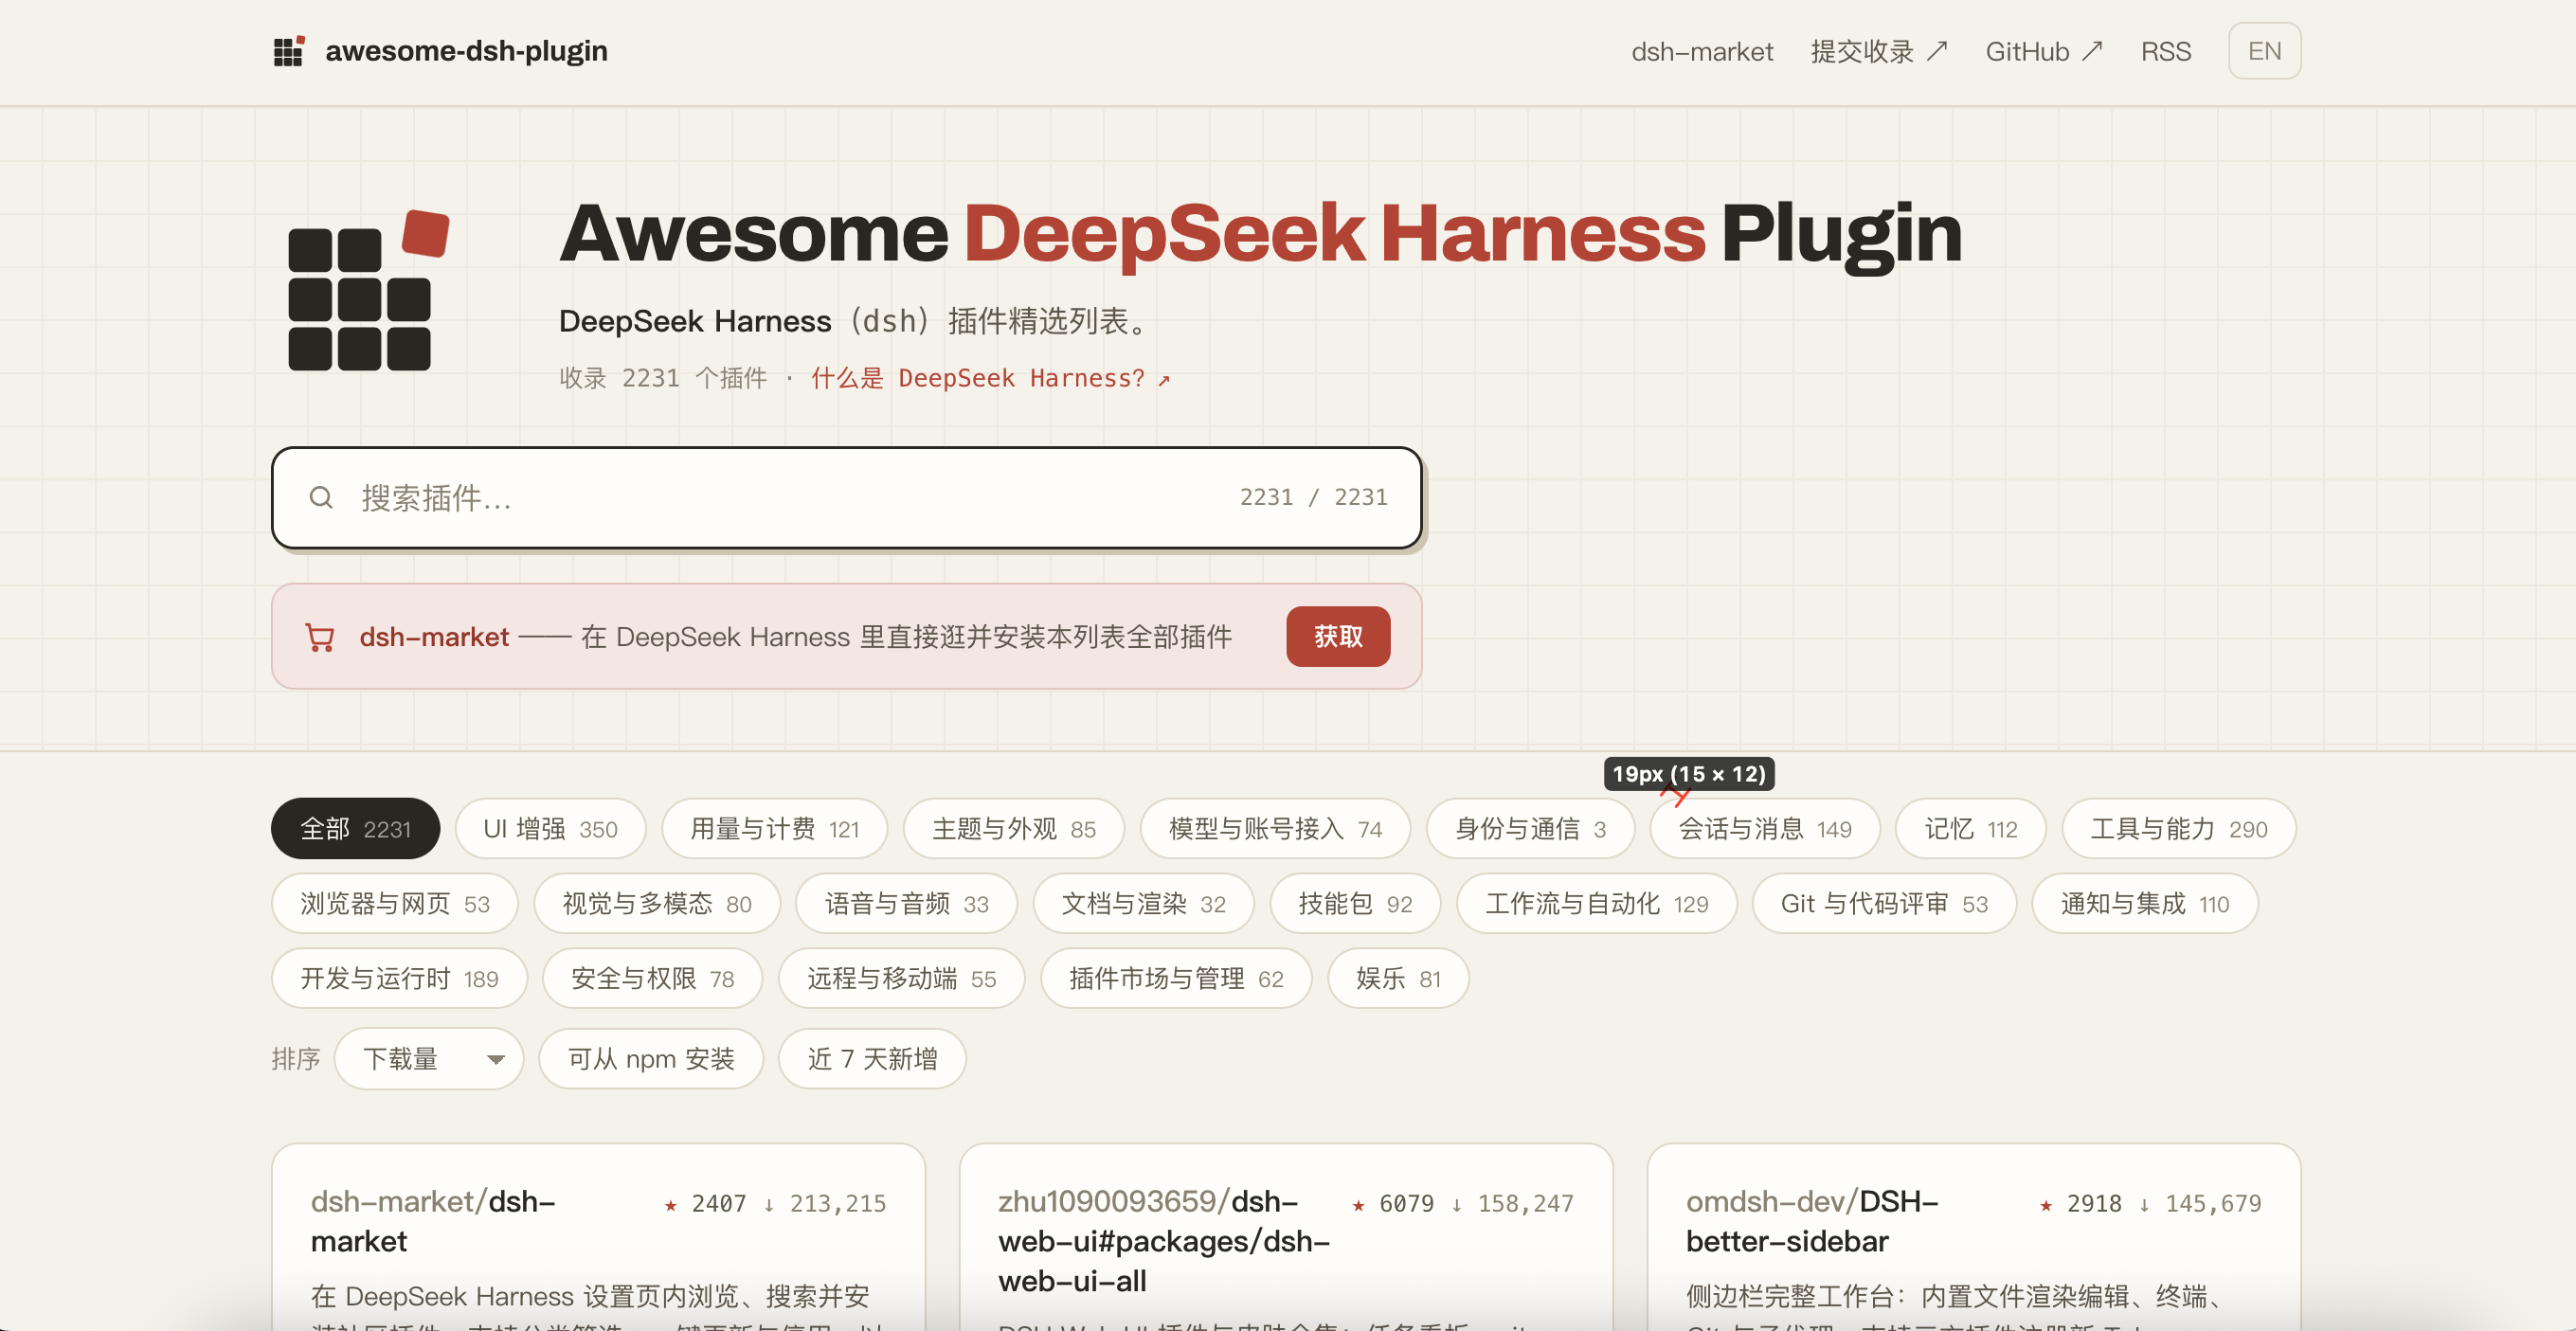Image resolution: width=2576 pixels, height=1331 pixels.
Task: Click the search magnifier icon
Action: (x=320, y=497)
